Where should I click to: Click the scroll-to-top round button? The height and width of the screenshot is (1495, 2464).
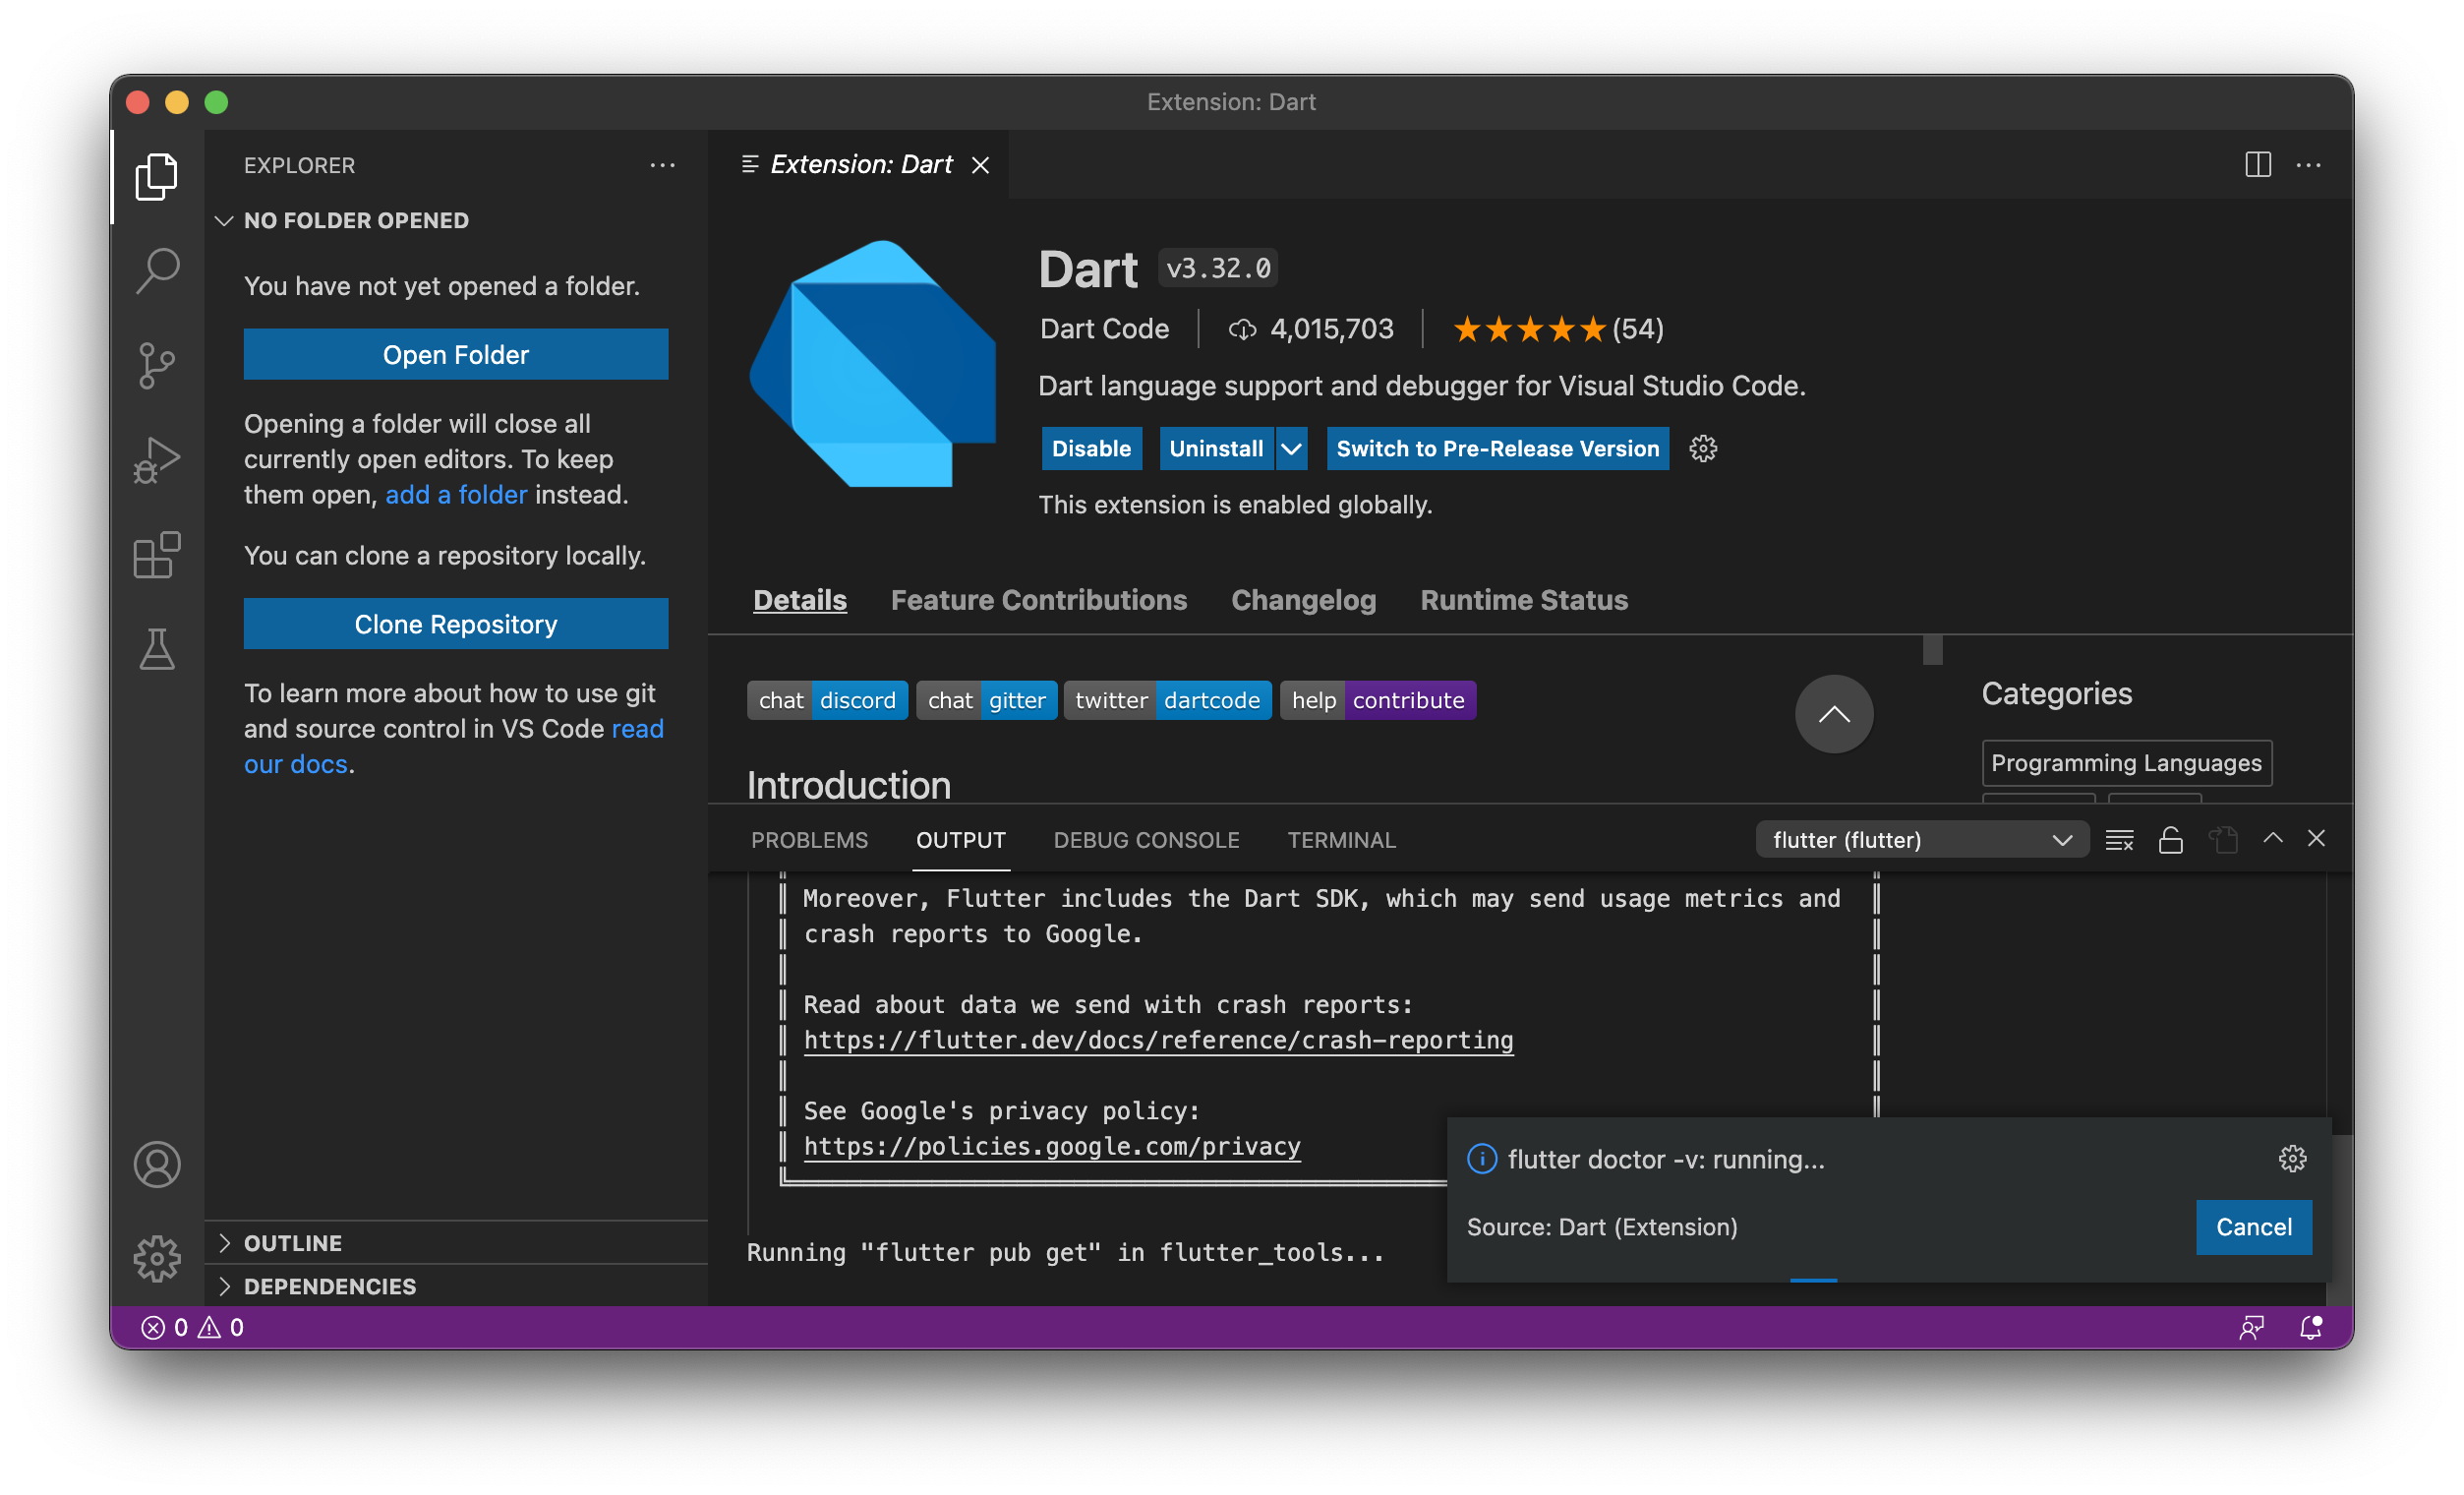1833,714
